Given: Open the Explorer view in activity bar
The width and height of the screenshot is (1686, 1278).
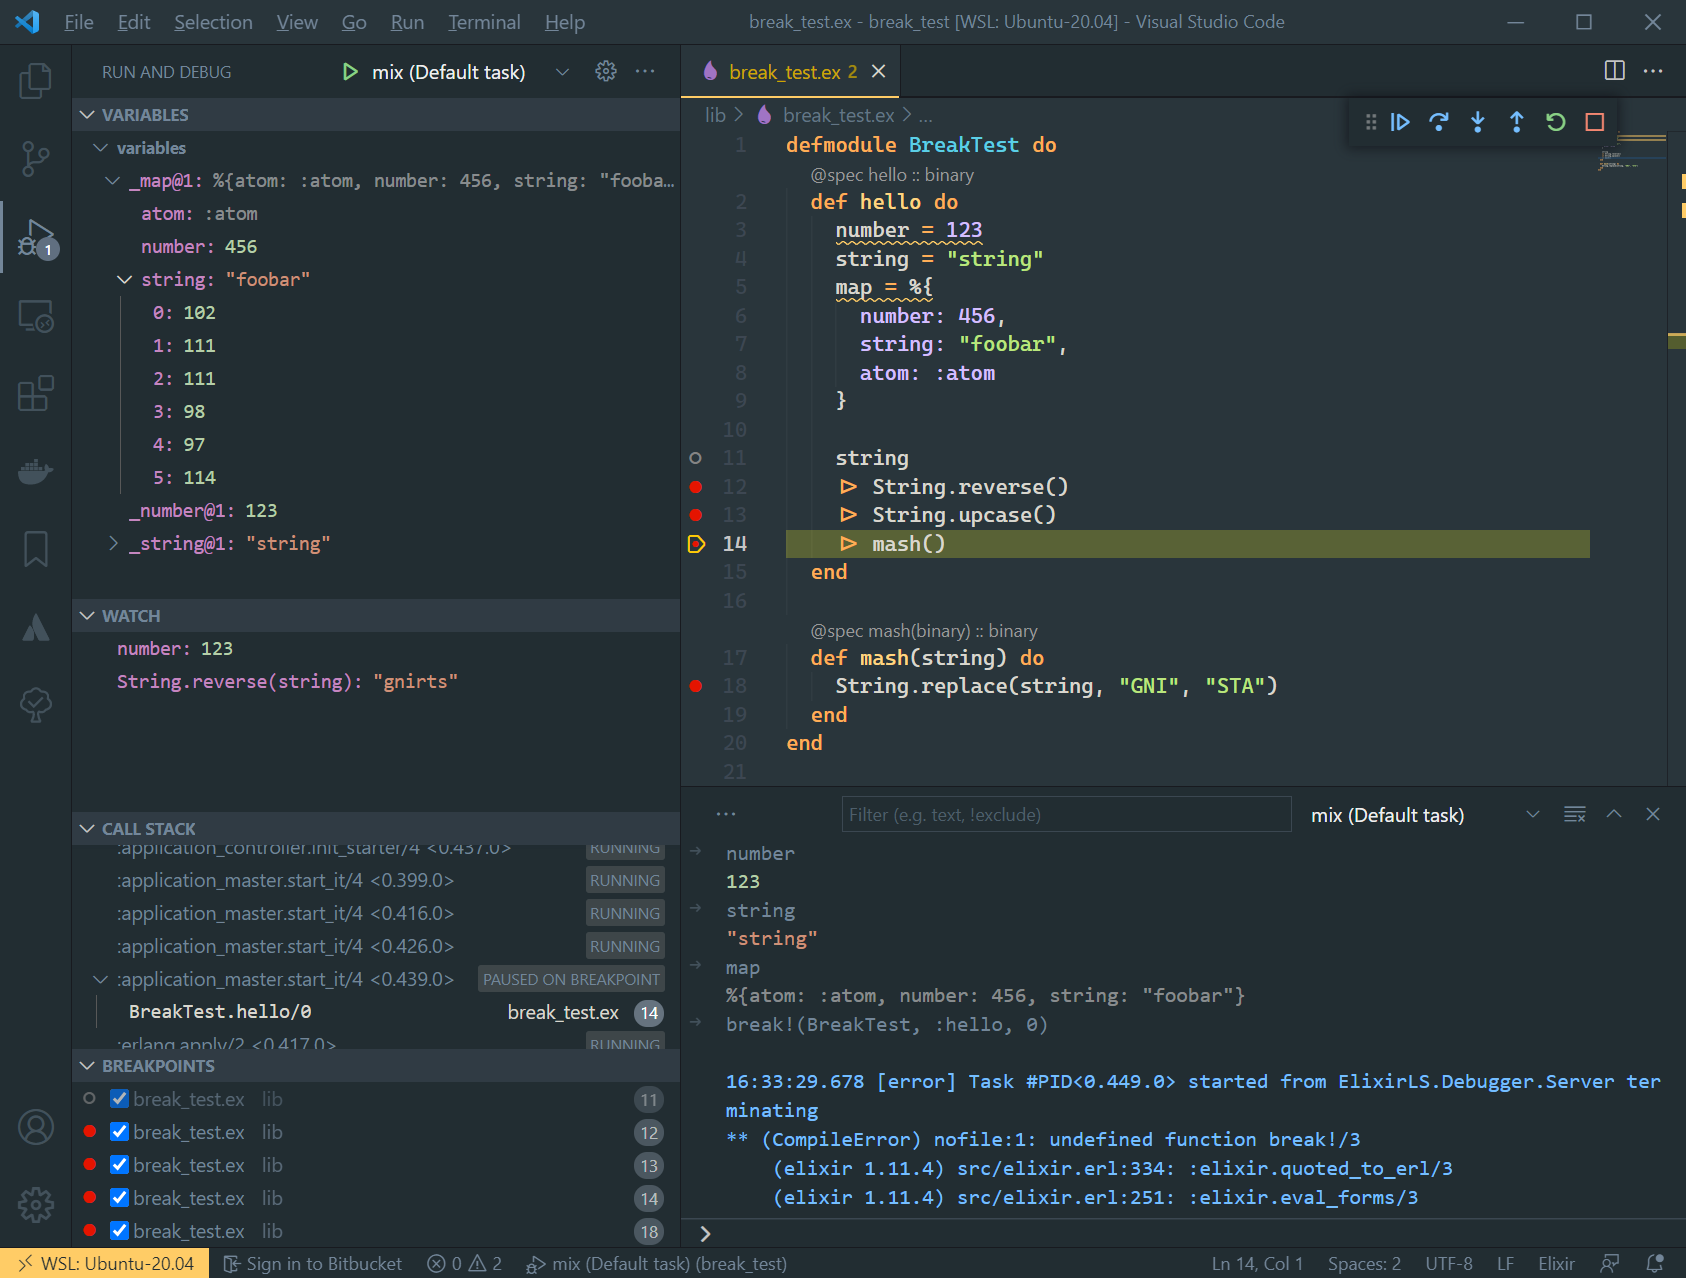Looking at the screenshot, I should (36, 81).
